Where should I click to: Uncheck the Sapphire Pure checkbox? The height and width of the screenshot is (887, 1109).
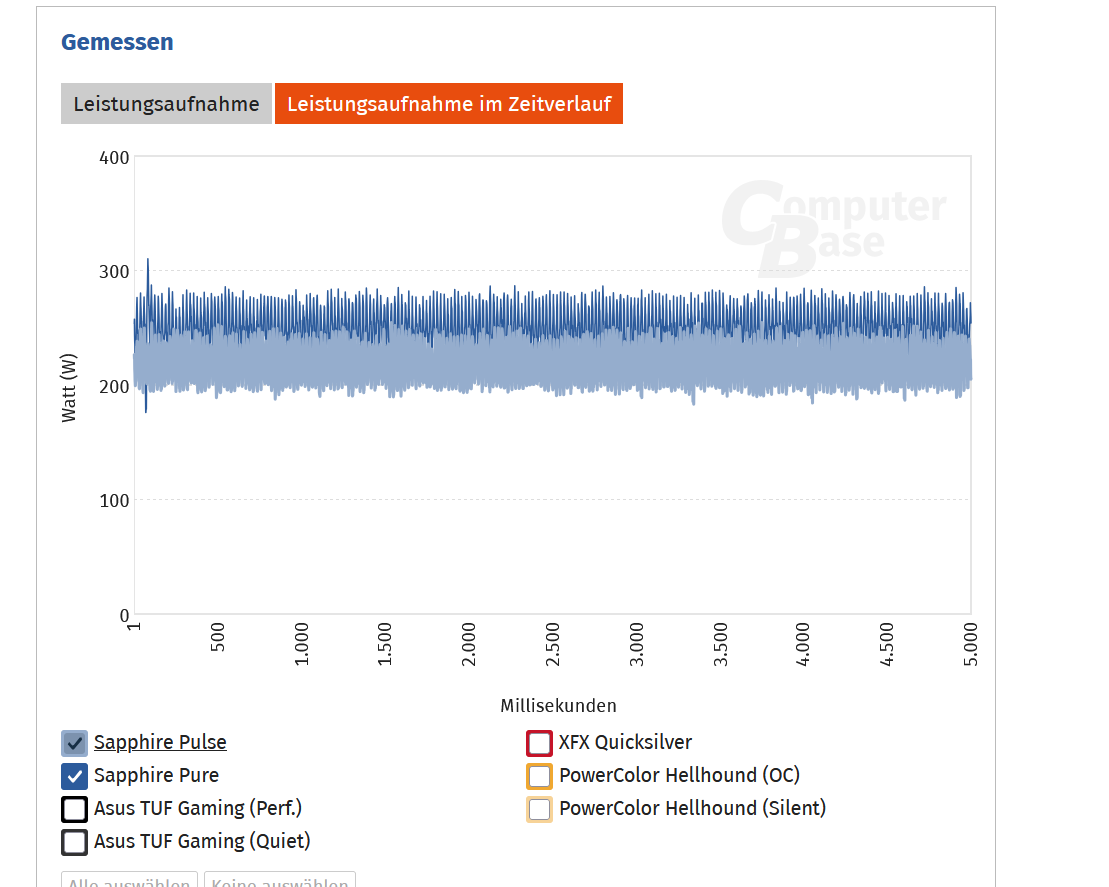pos(74,776)
